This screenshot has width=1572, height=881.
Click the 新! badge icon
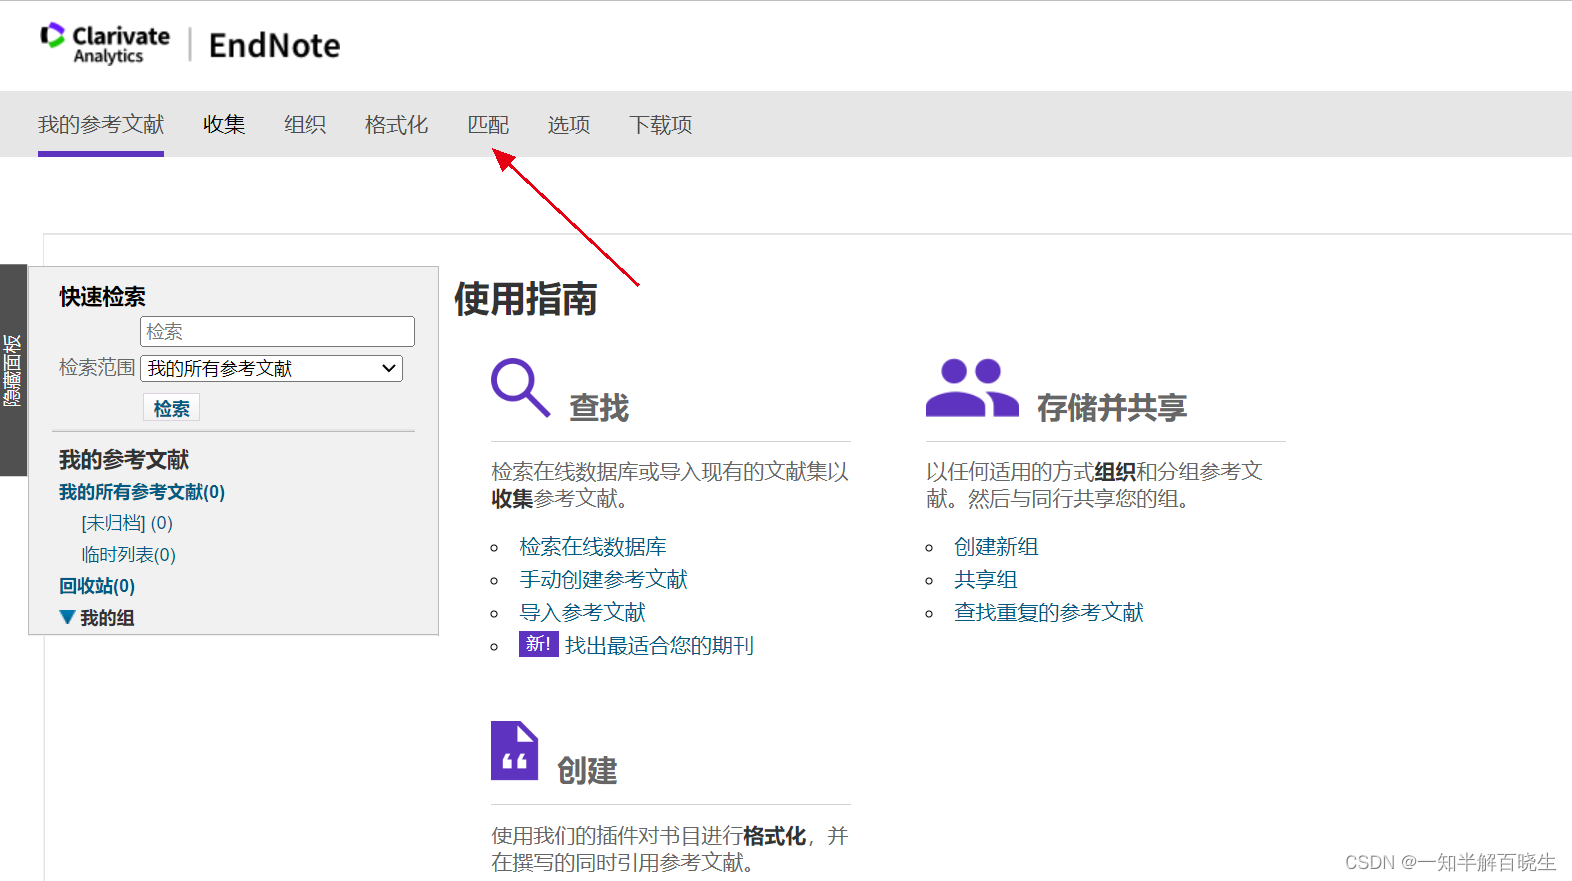[538, 644]
